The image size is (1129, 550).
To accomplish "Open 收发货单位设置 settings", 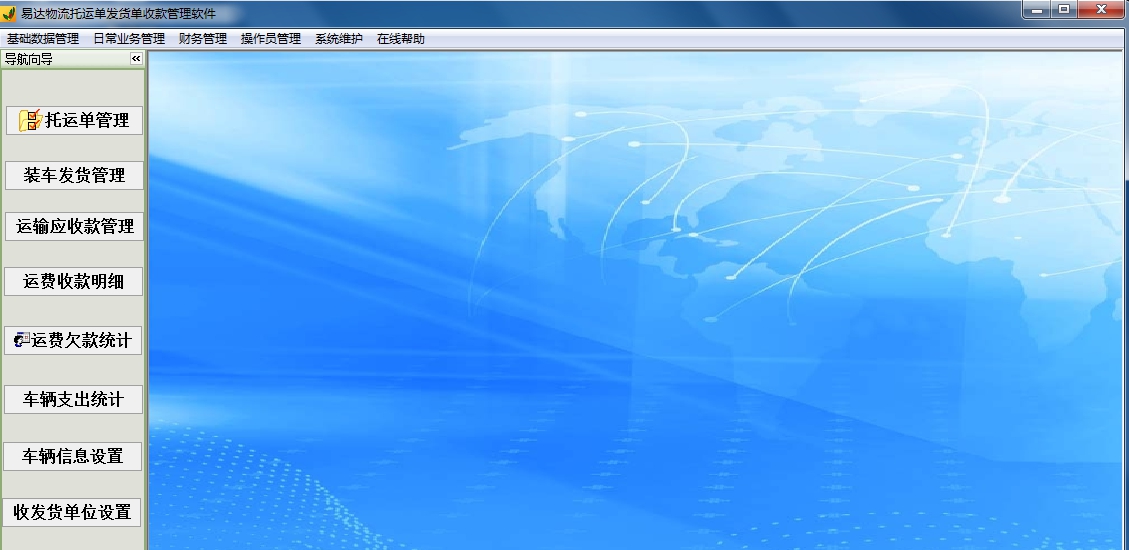I will [x=72, y=513].
